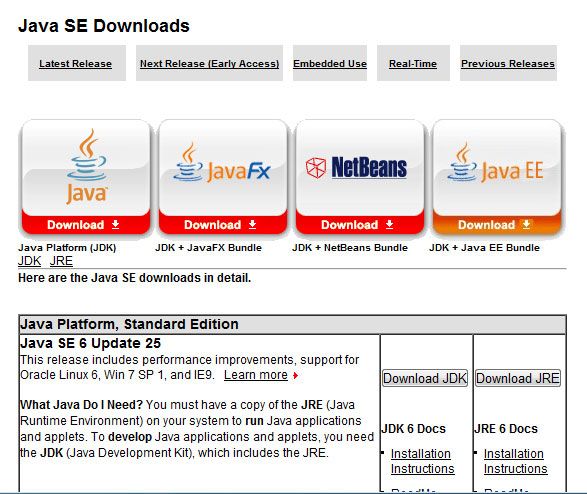The height and width of the screenshot is (494, 587).
Task: Click the Java SE Downloads heading
Action: 104,26
